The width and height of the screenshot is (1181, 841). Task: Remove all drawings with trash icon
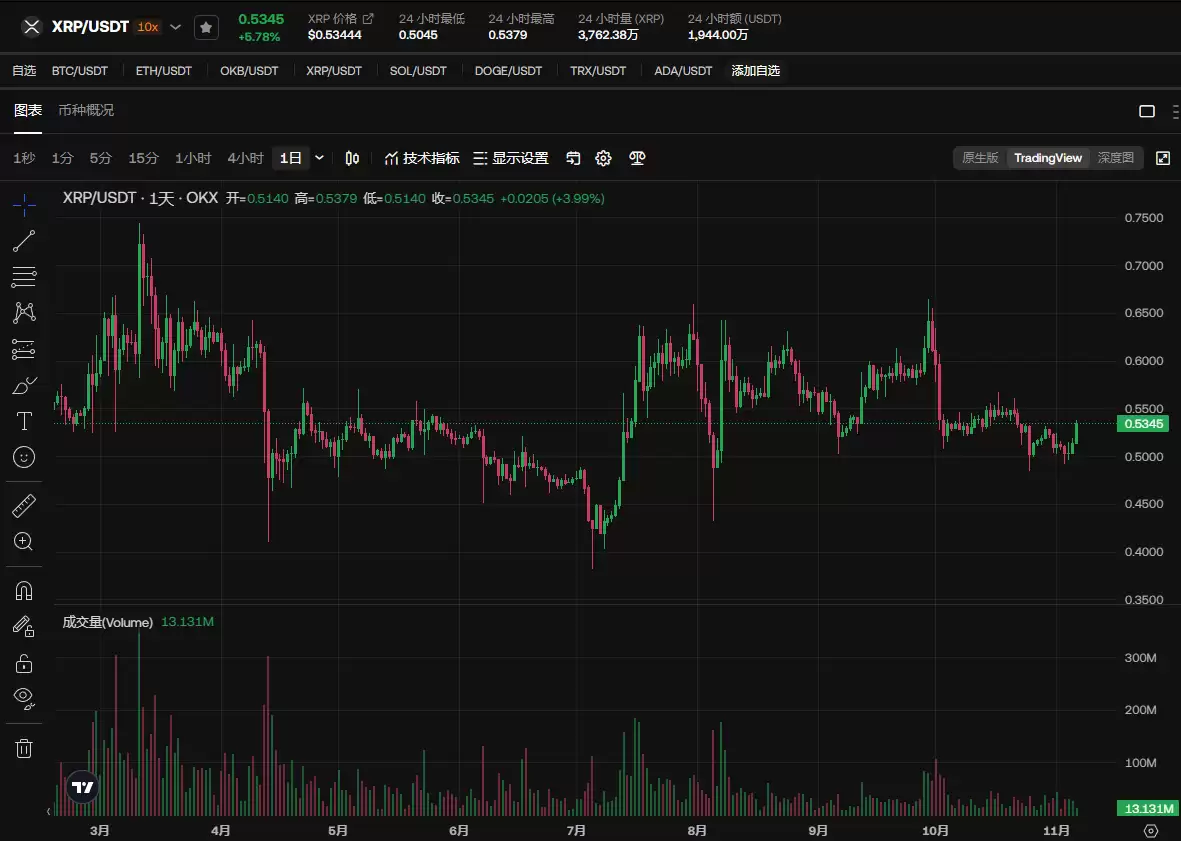(x=24, y=747)
